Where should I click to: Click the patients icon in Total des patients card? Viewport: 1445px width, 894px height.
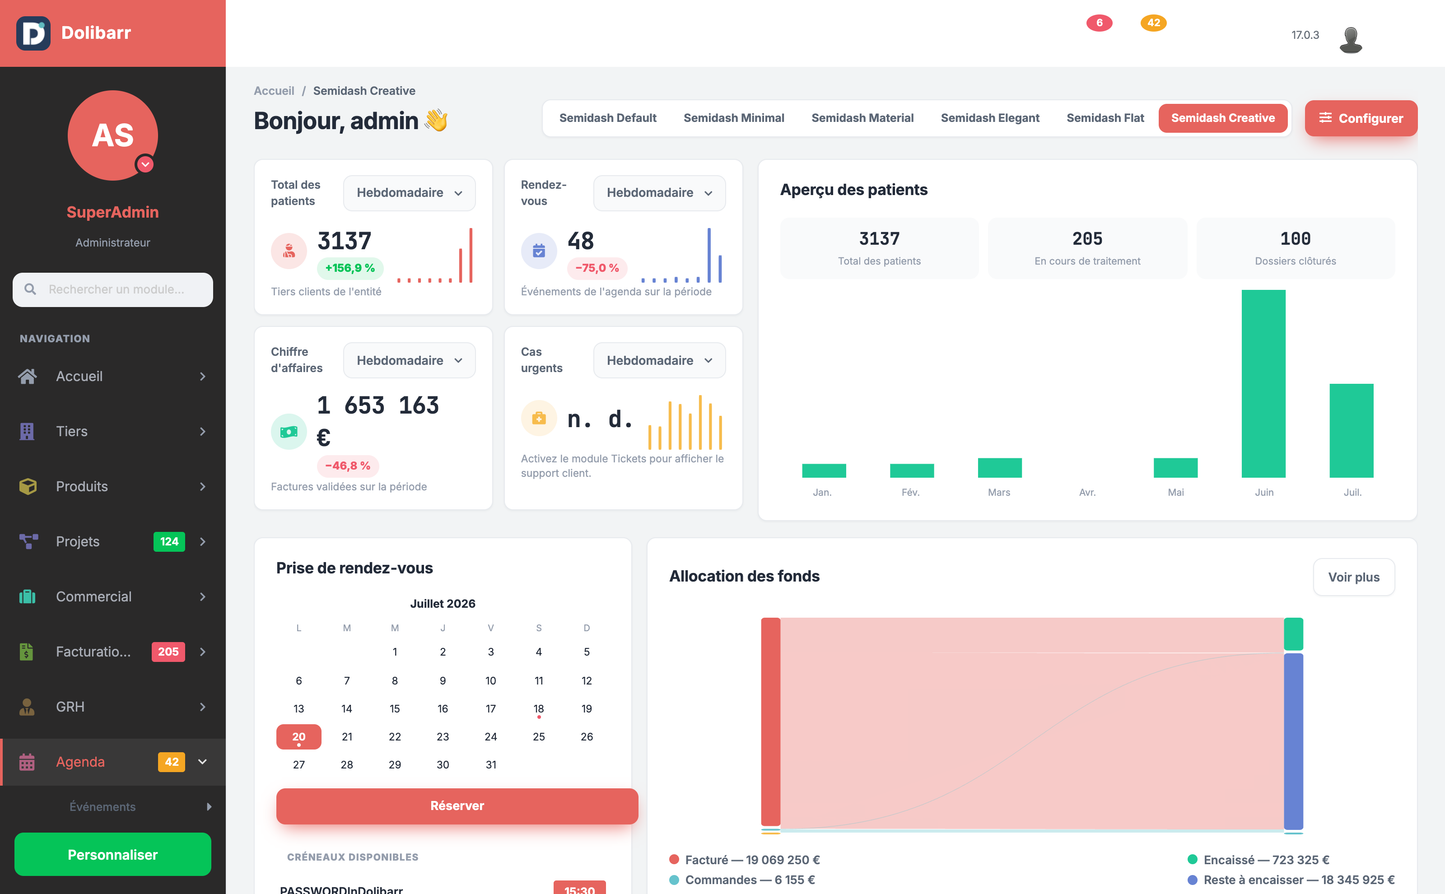[289, 251]
